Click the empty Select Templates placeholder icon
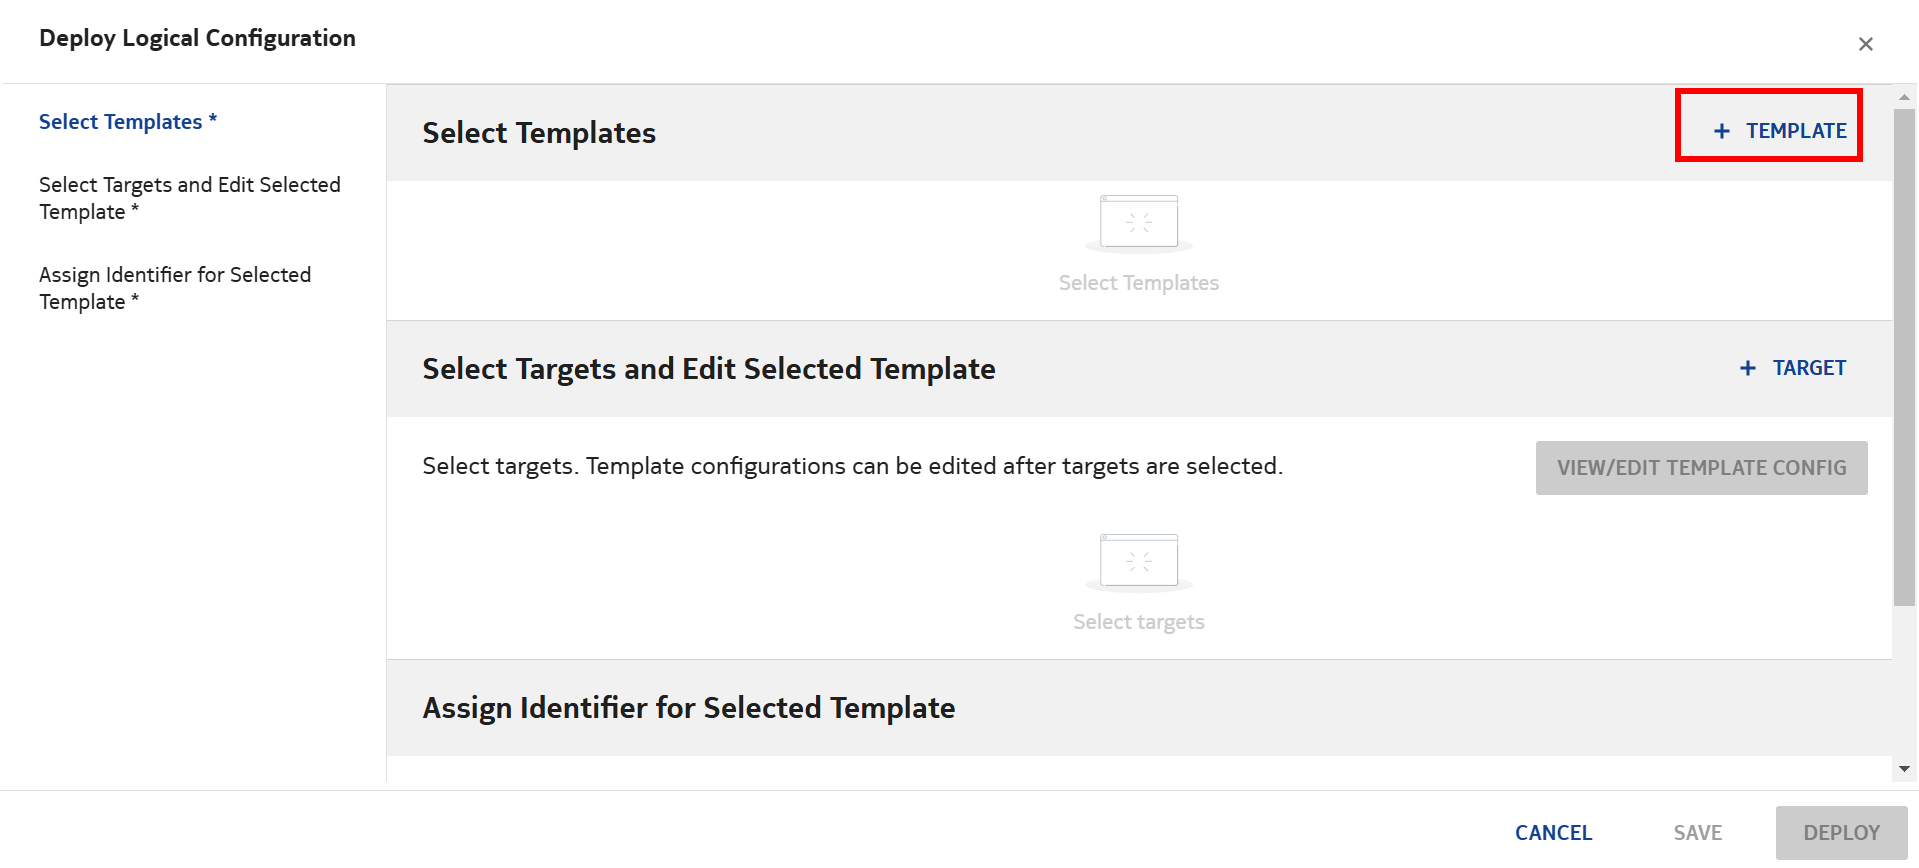This screenshot has height=868, width=1919. click(x=1138, y=222)
